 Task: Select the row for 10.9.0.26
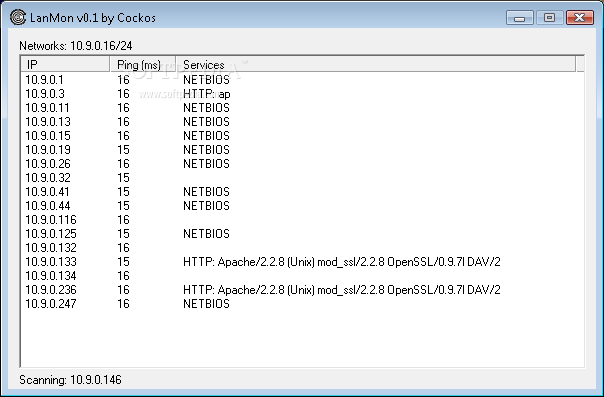click(x=302, y=164)
